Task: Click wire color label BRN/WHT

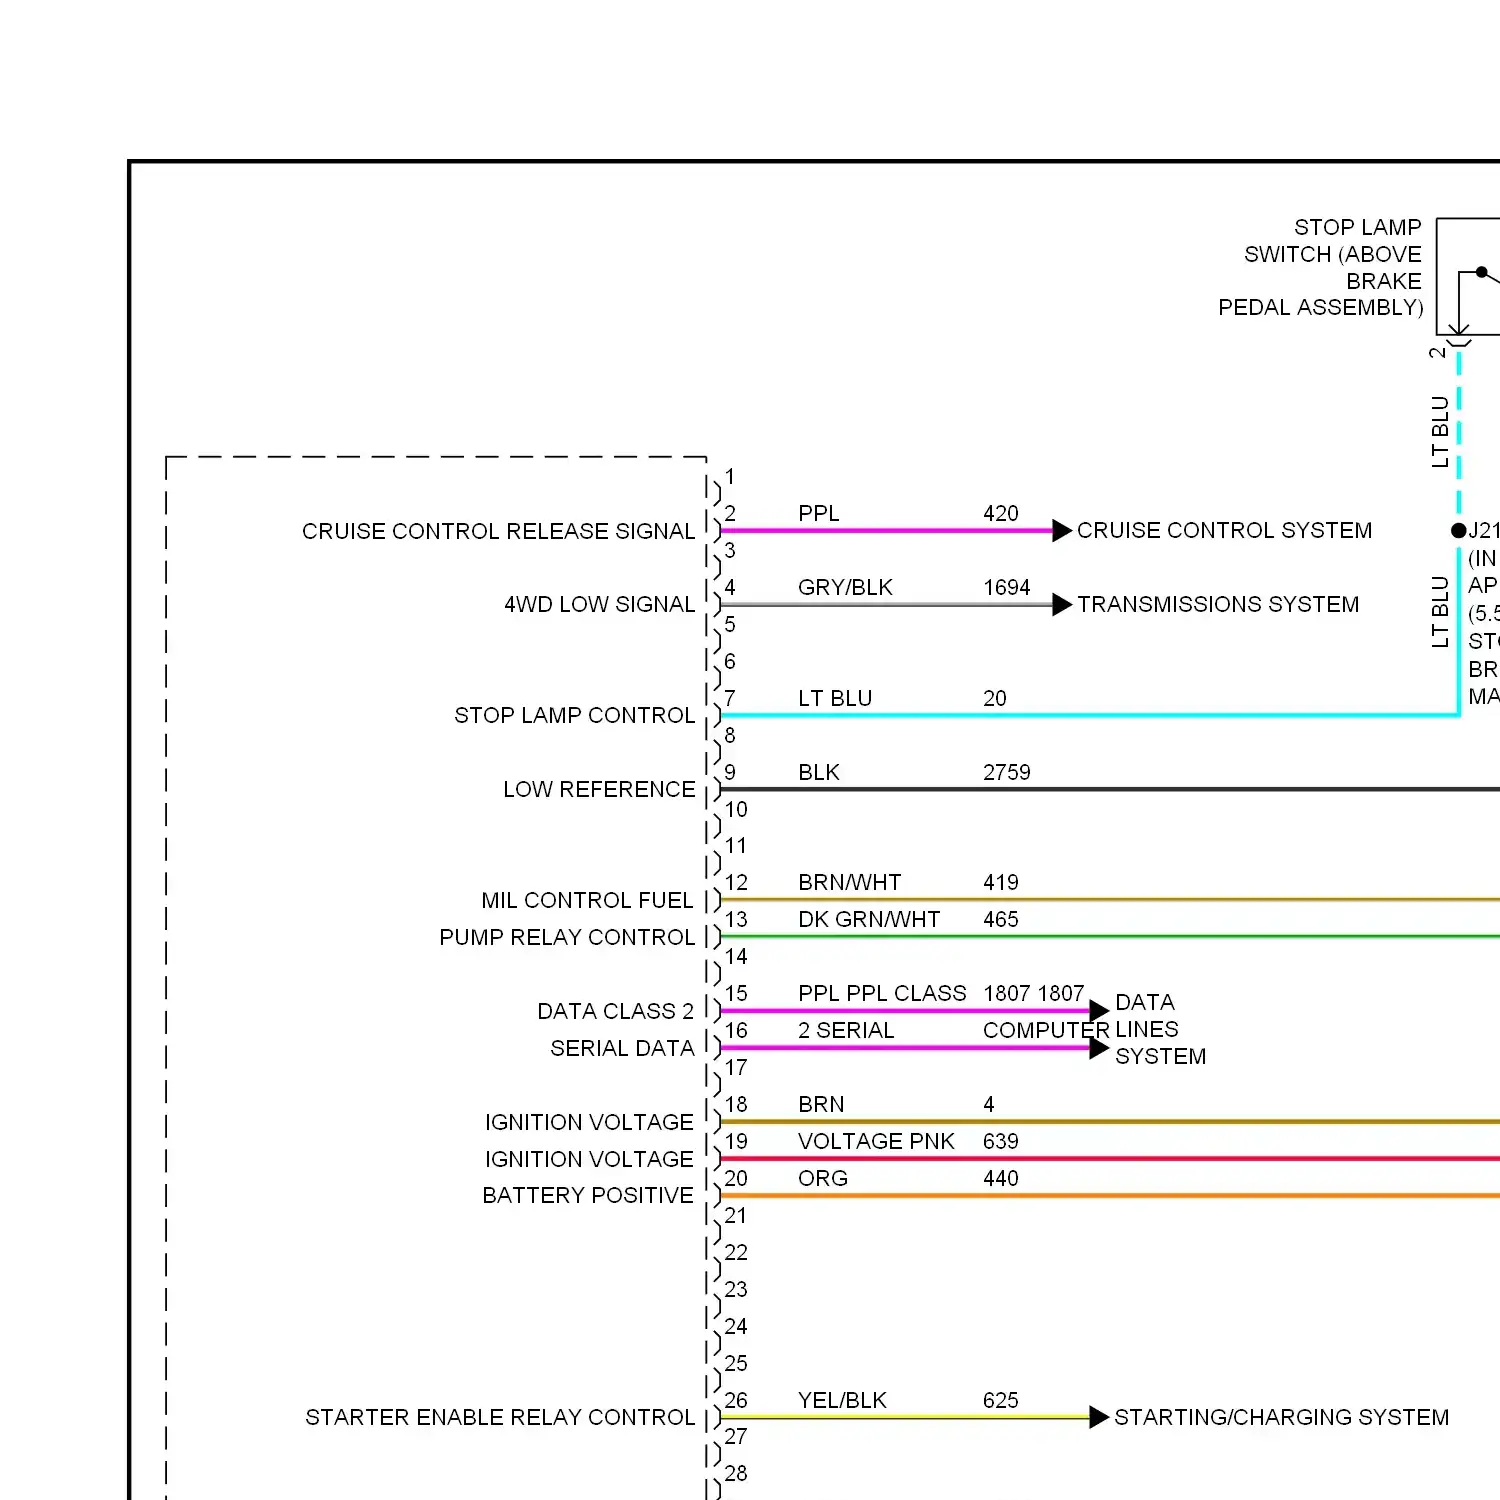Action: 849,882
